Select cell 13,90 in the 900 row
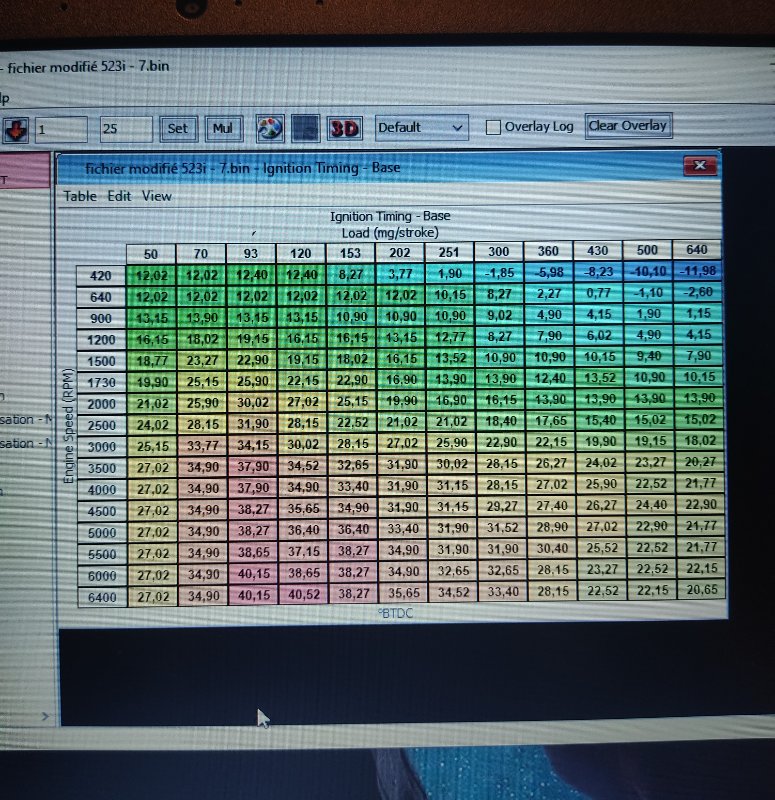 (202, 318)
